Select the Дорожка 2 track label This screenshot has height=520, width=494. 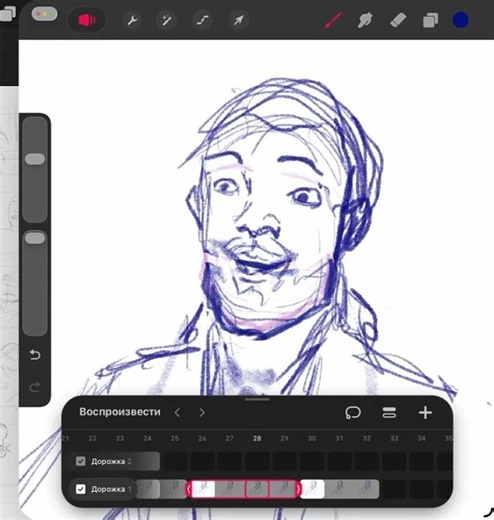111,461
